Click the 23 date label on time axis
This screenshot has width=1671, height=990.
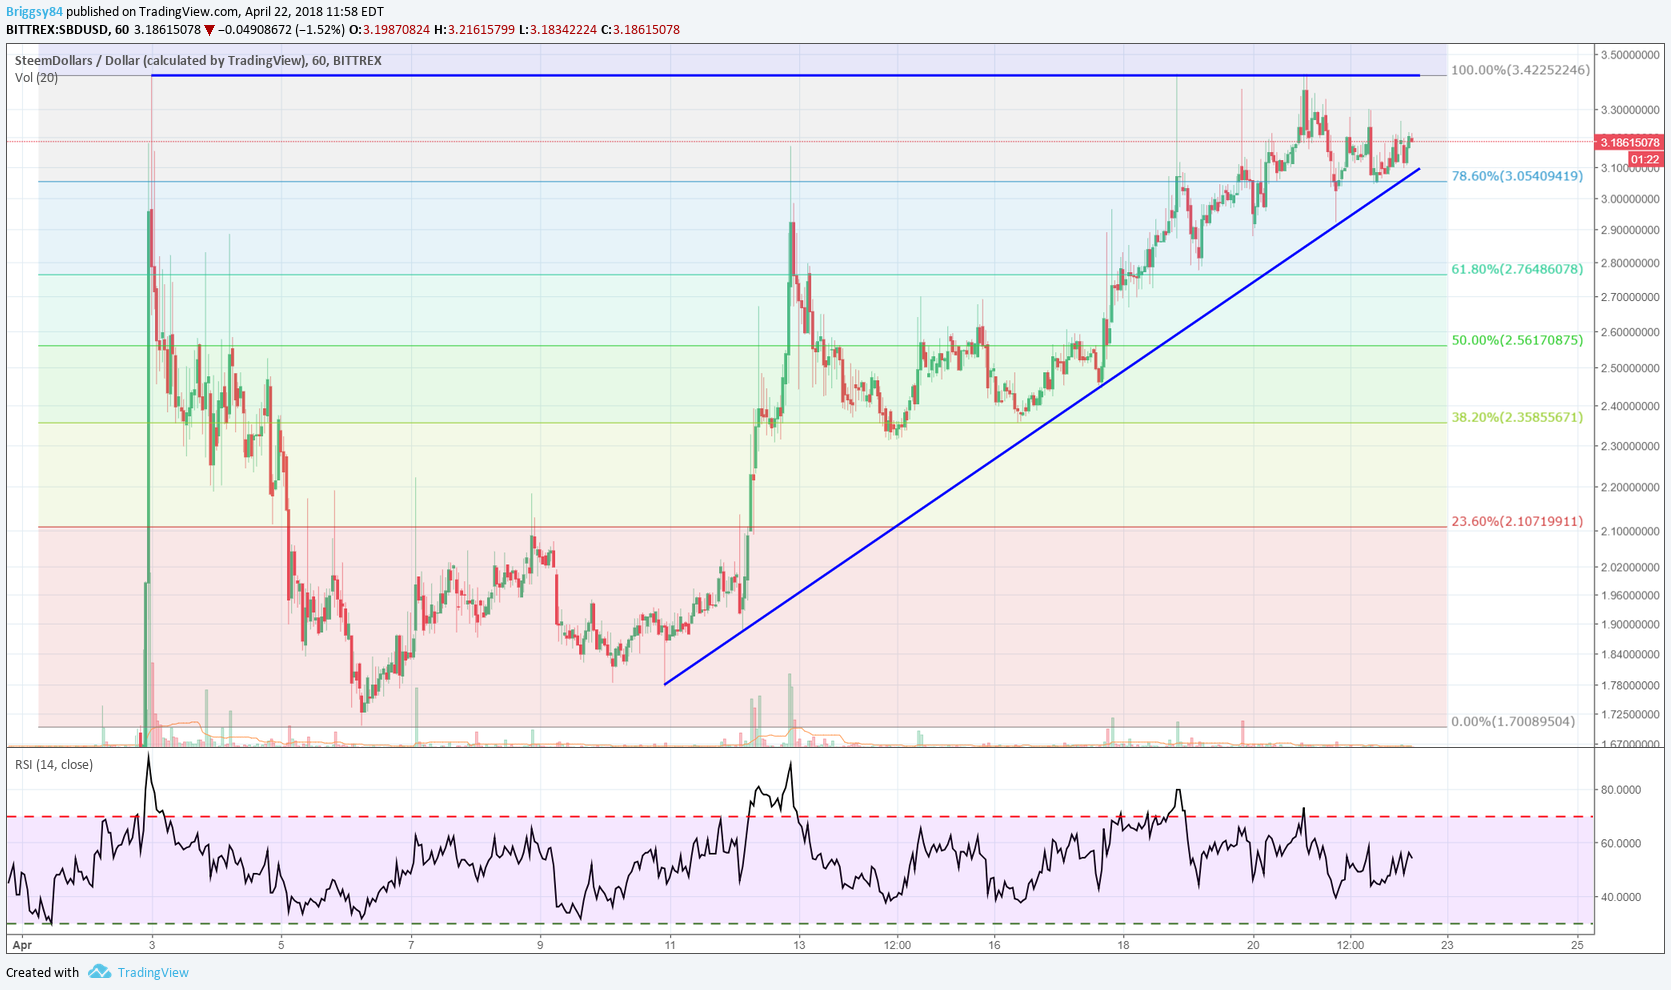coord(1447,945)
